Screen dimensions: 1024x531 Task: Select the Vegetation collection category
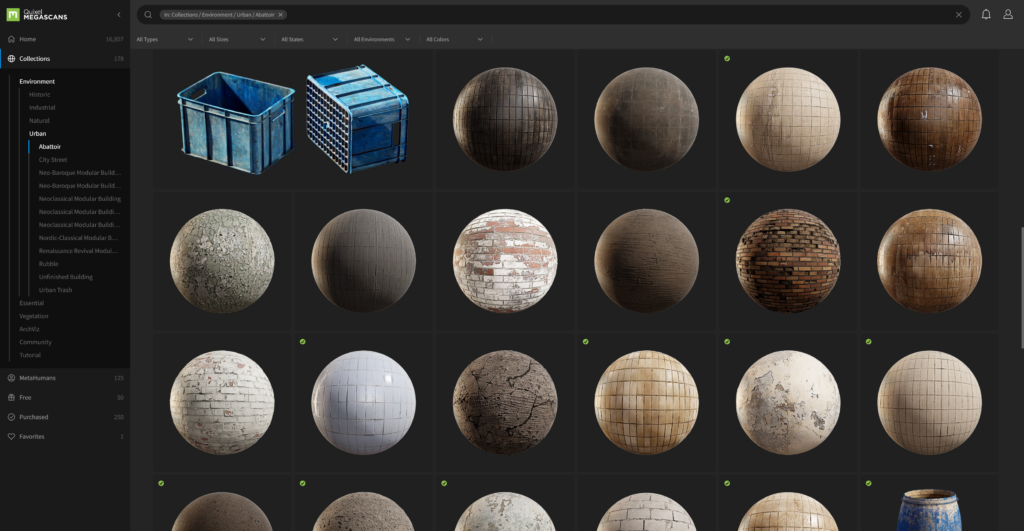click(x=33, y=316)
